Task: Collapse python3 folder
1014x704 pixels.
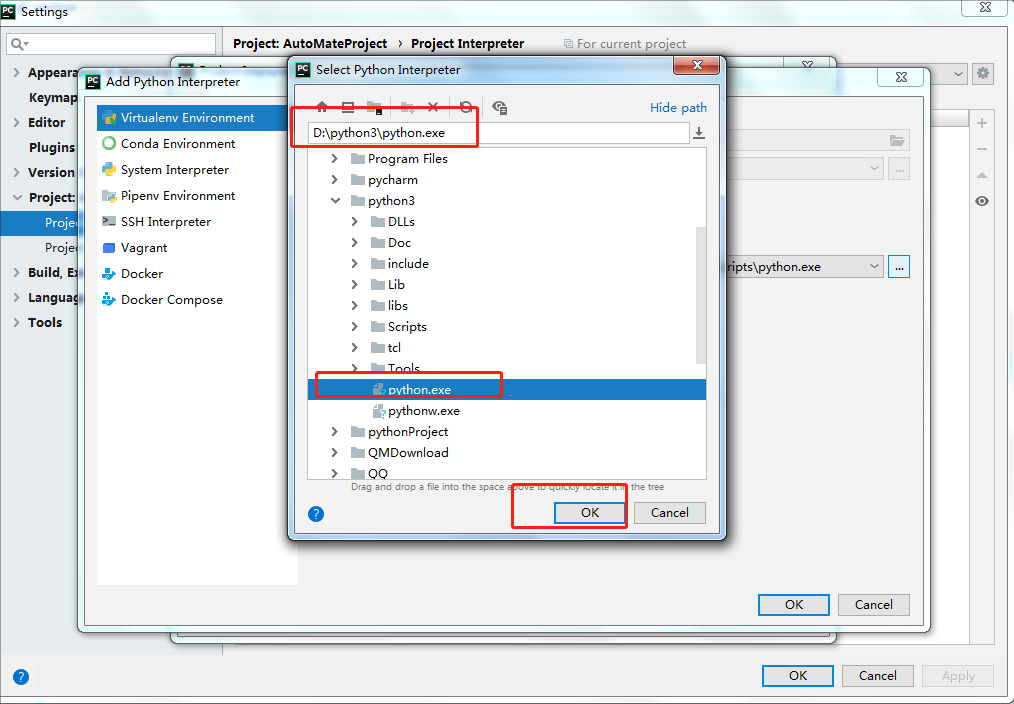Action: [x=335, y=200]
